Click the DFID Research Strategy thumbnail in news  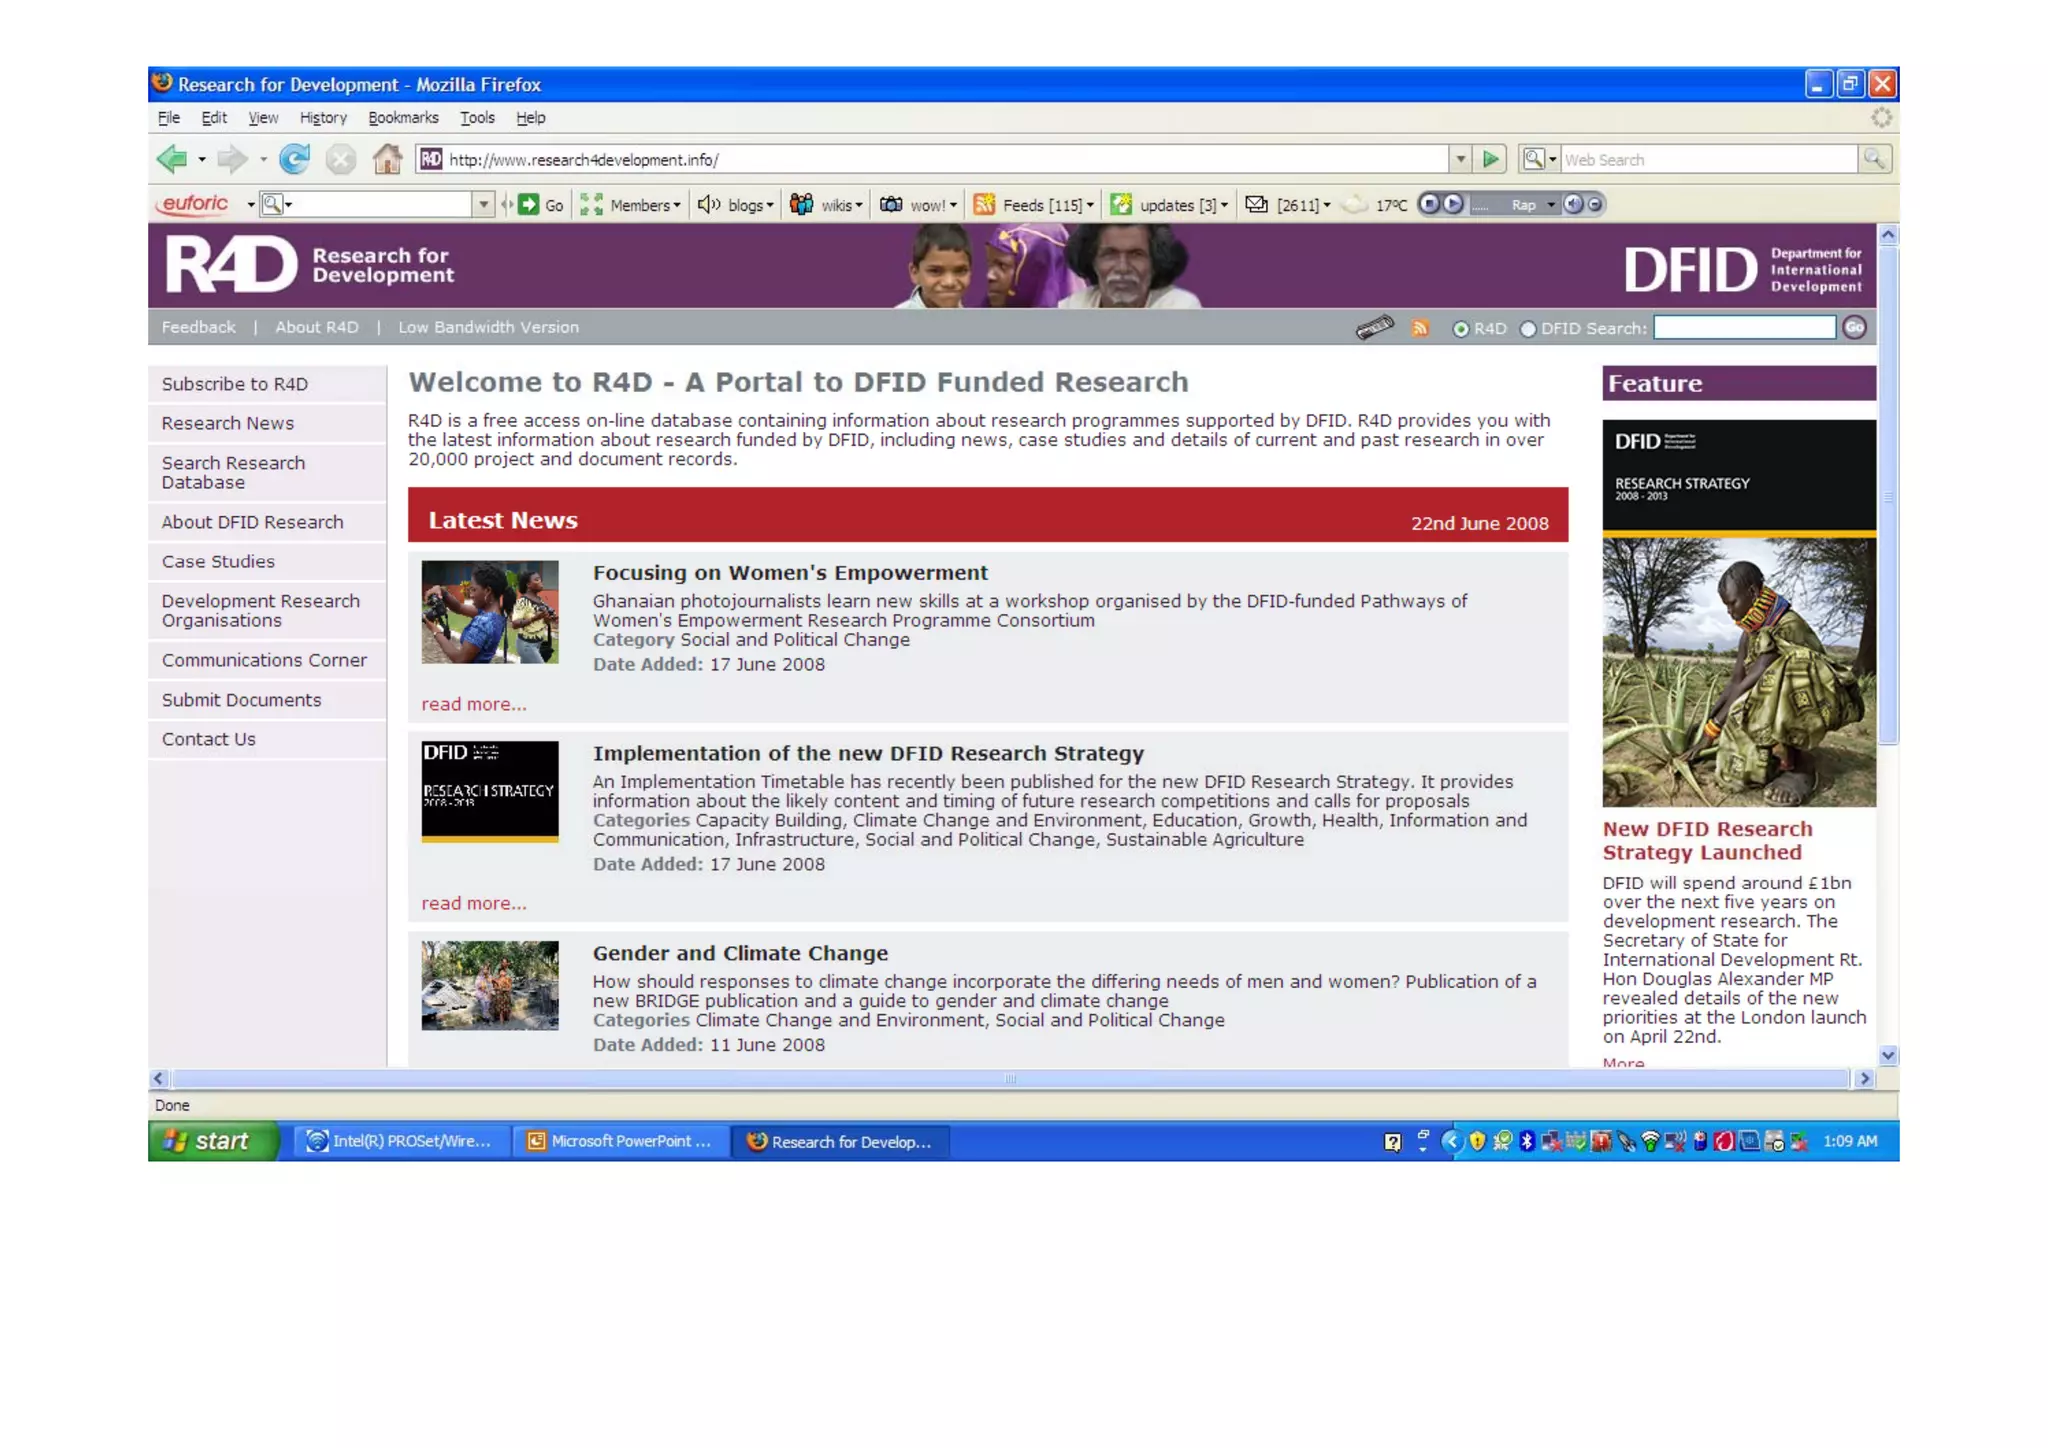tap(490, 791)
